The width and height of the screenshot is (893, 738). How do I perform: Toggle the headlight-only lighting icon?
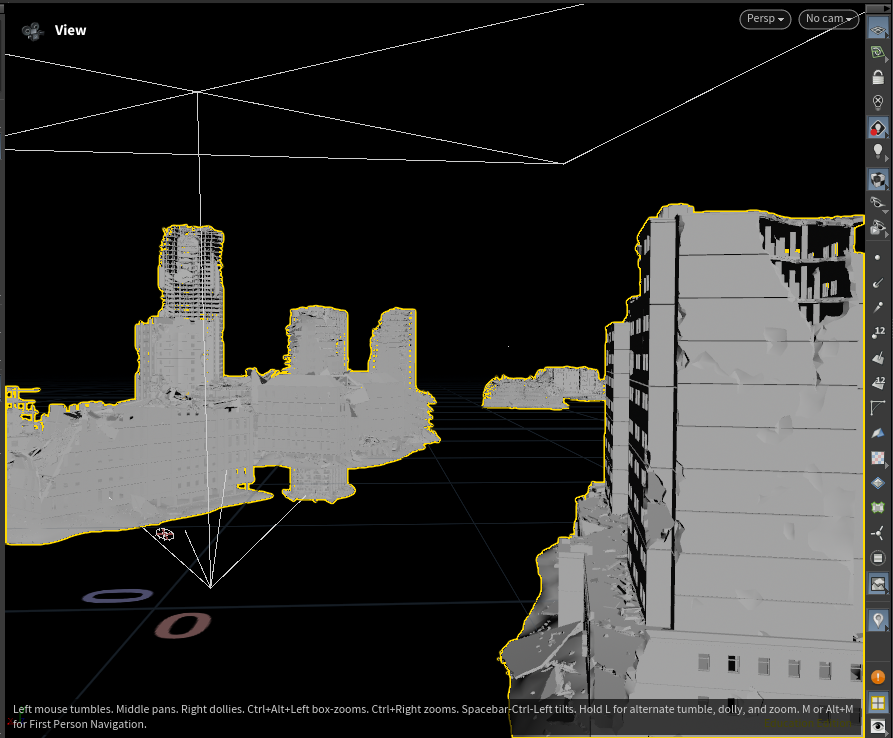click(878, 102)
